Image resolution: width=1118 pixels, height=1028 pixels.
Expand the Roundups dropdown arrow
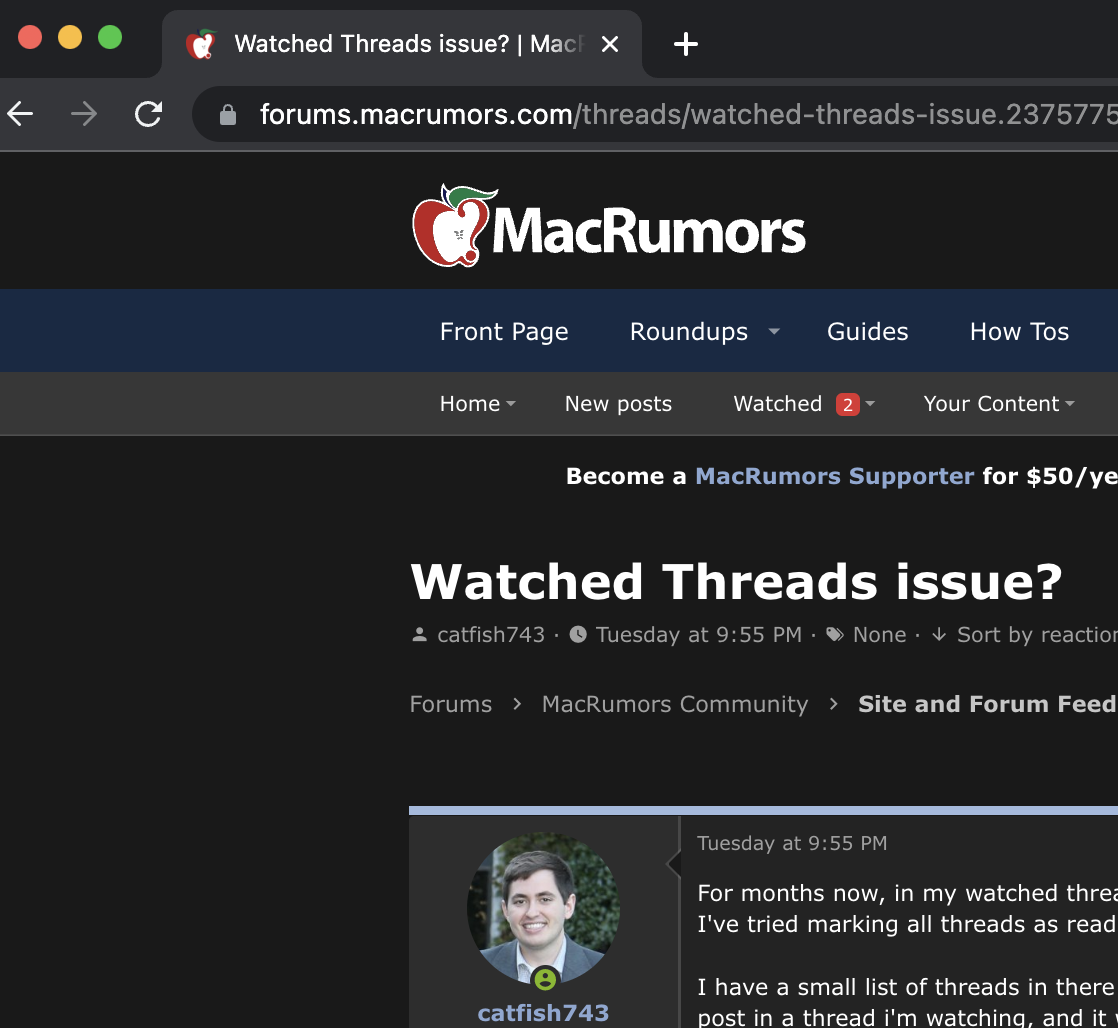(774, 331)
